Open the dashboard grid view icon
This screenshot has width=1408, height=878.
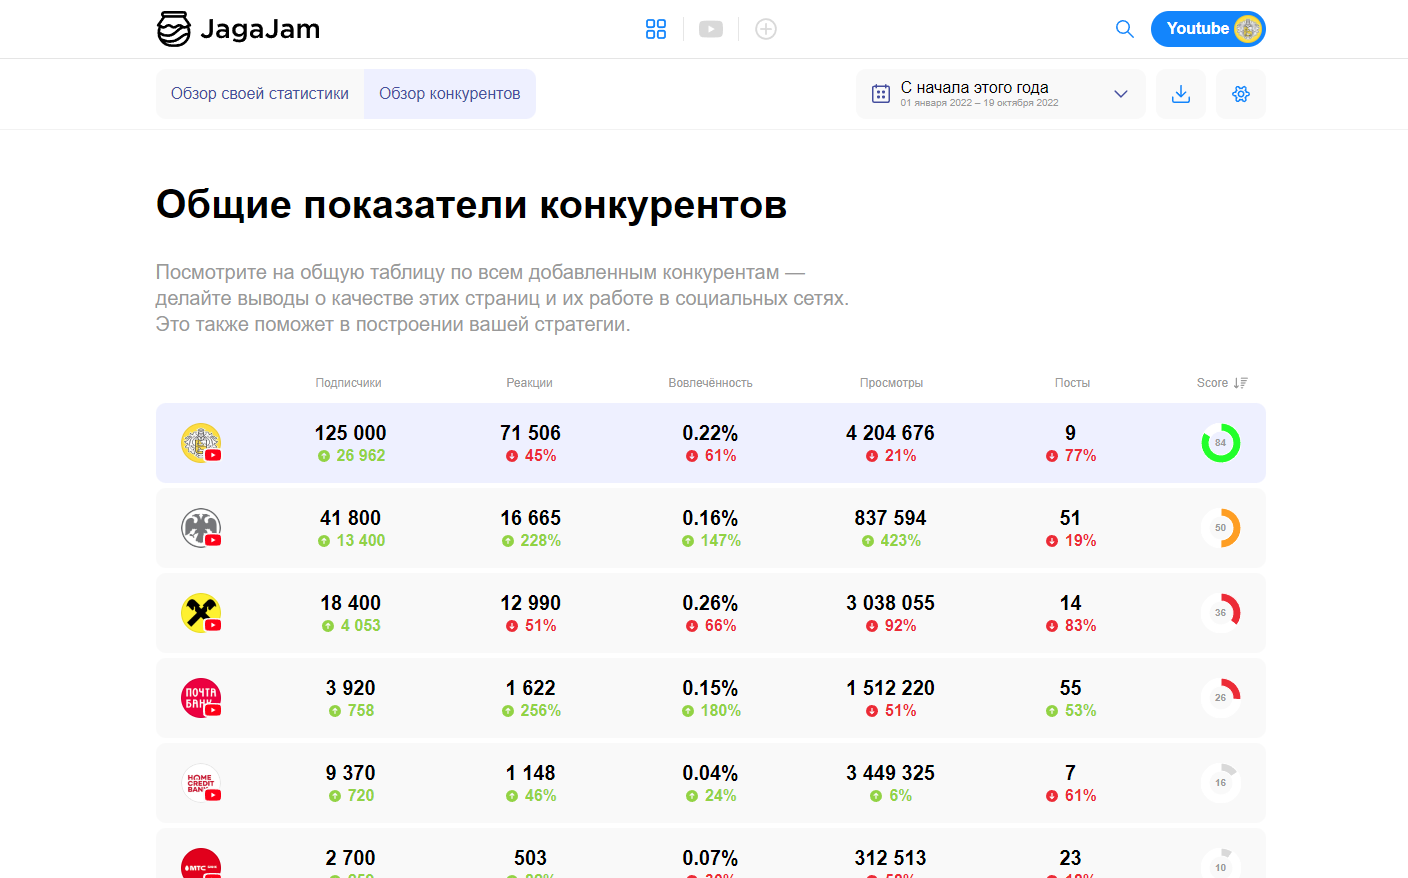coord(656,29)
